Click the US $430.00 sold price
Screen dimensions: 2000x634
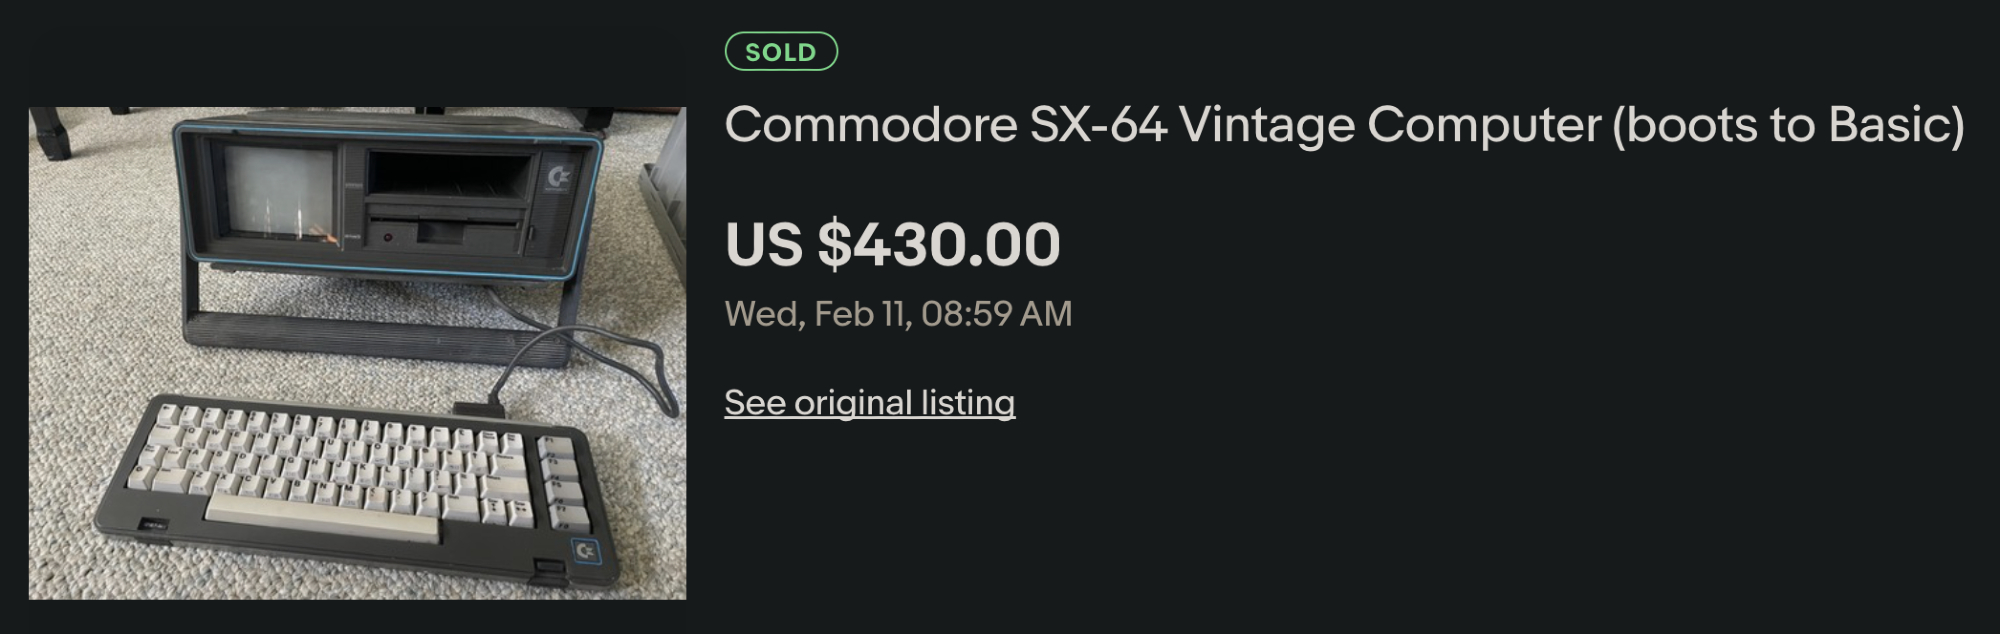892,245
